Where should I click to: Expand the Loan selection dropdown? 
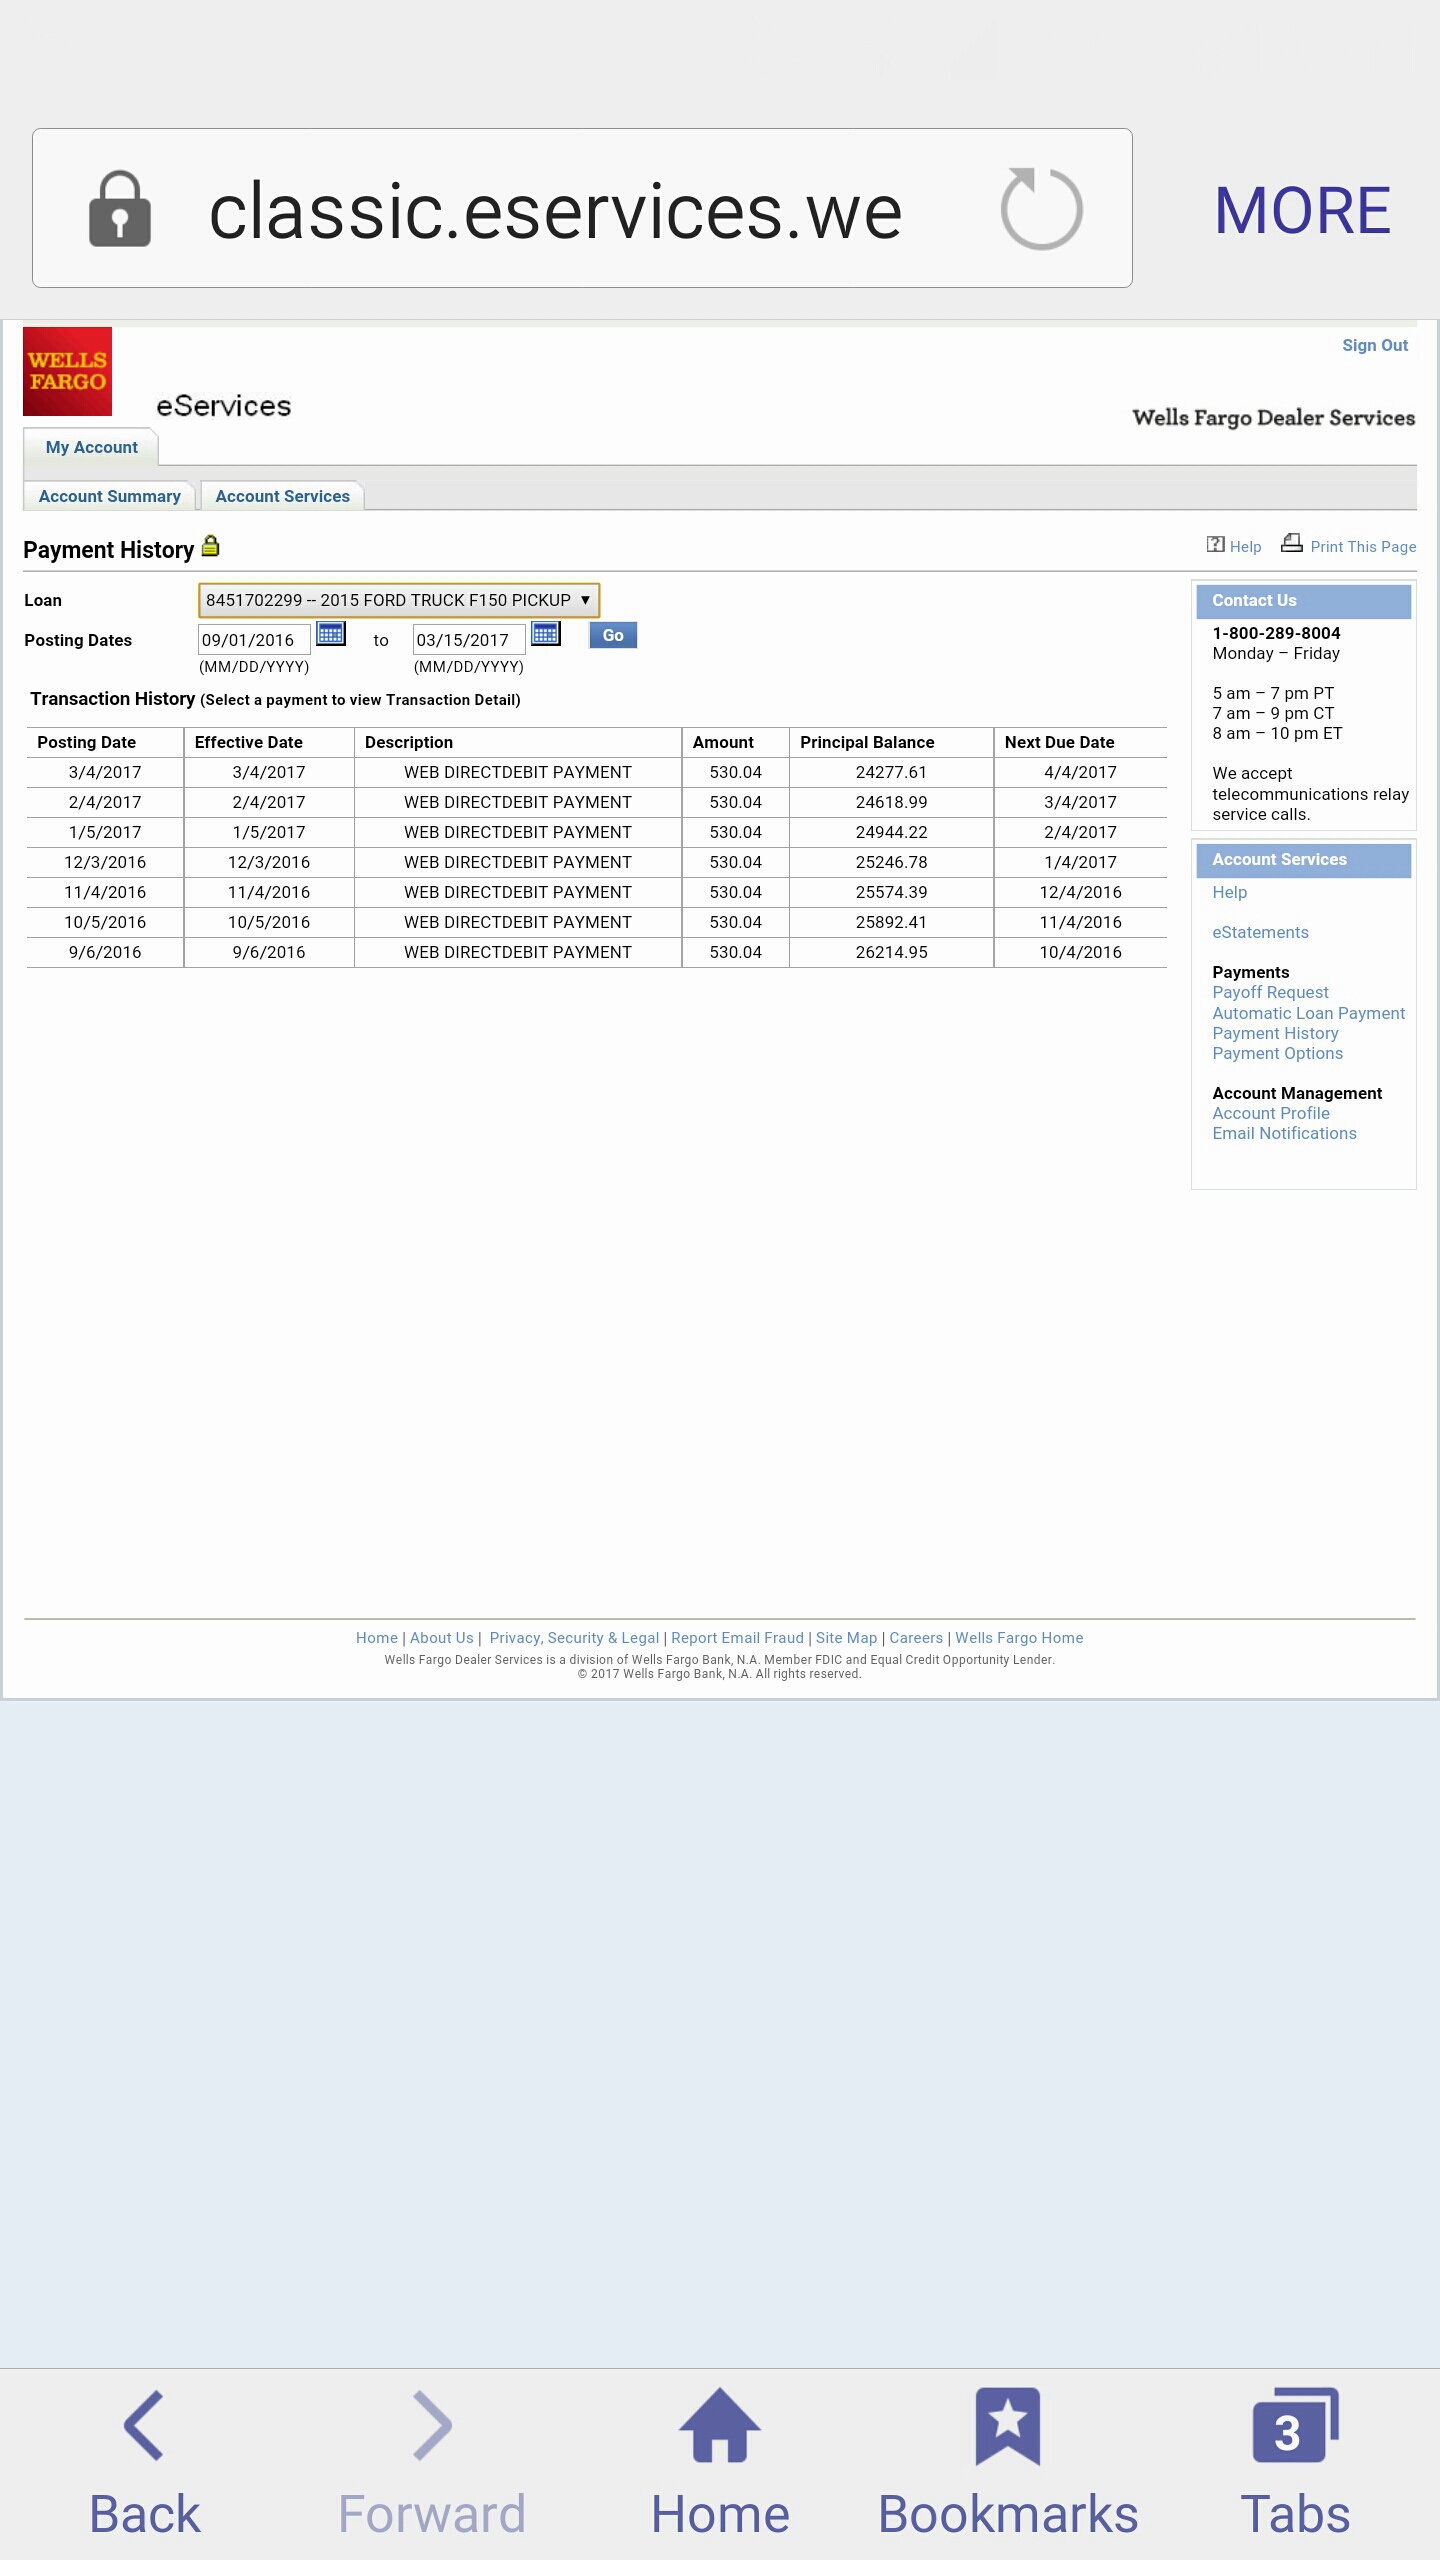[398, 600]
